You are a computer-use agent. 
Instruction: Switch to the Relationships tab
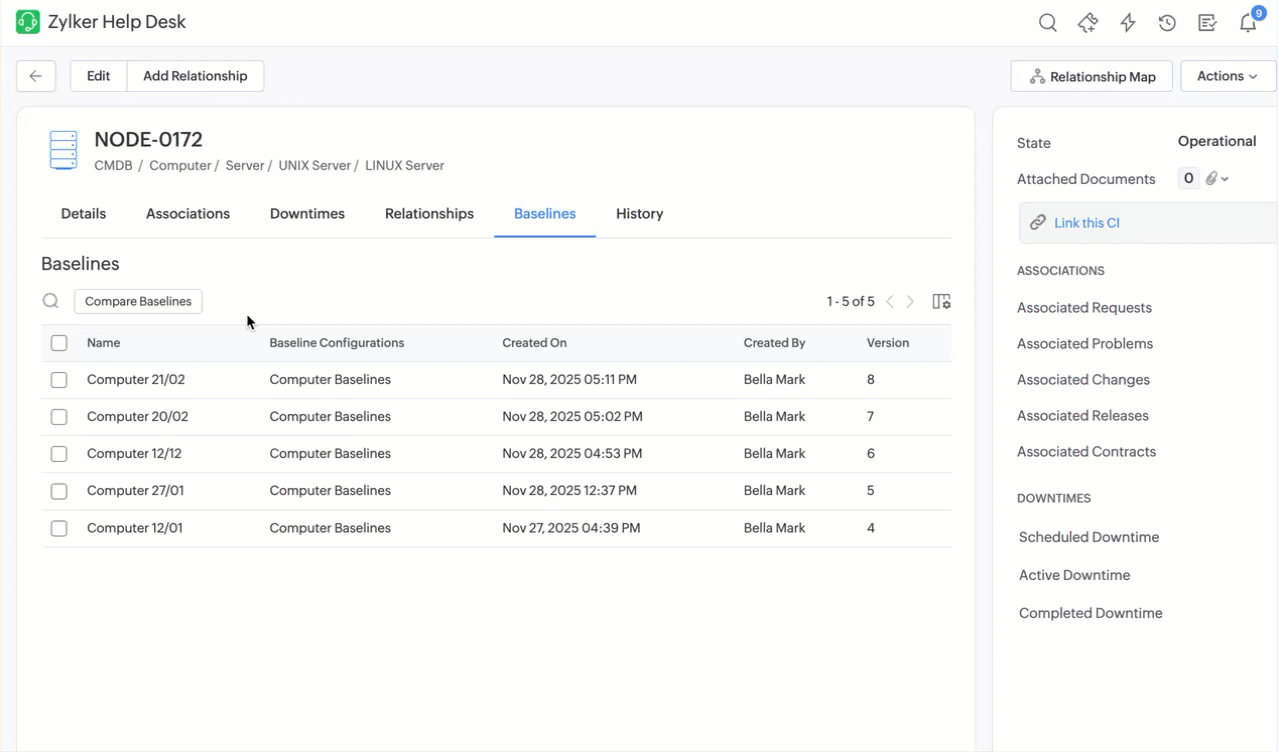coord(429,214)
